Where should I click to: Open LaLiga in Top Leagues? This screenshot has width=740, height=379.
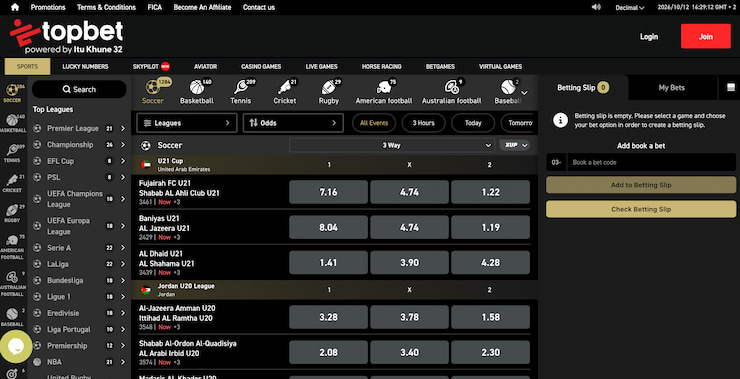[78, 264]
